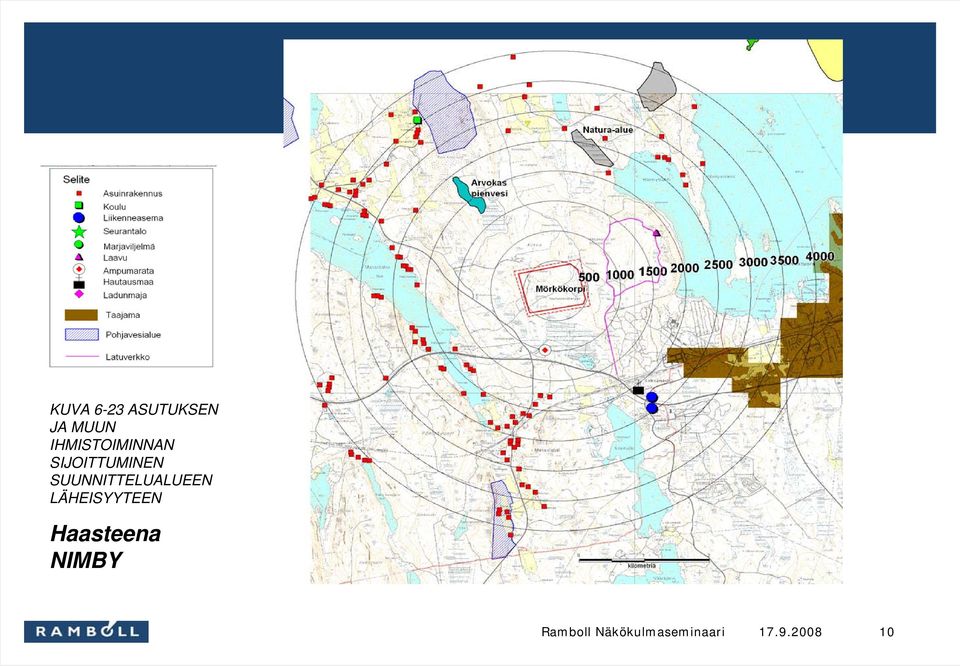Click the Ramboll logo

pyautogui.click(x=86, y=631)
